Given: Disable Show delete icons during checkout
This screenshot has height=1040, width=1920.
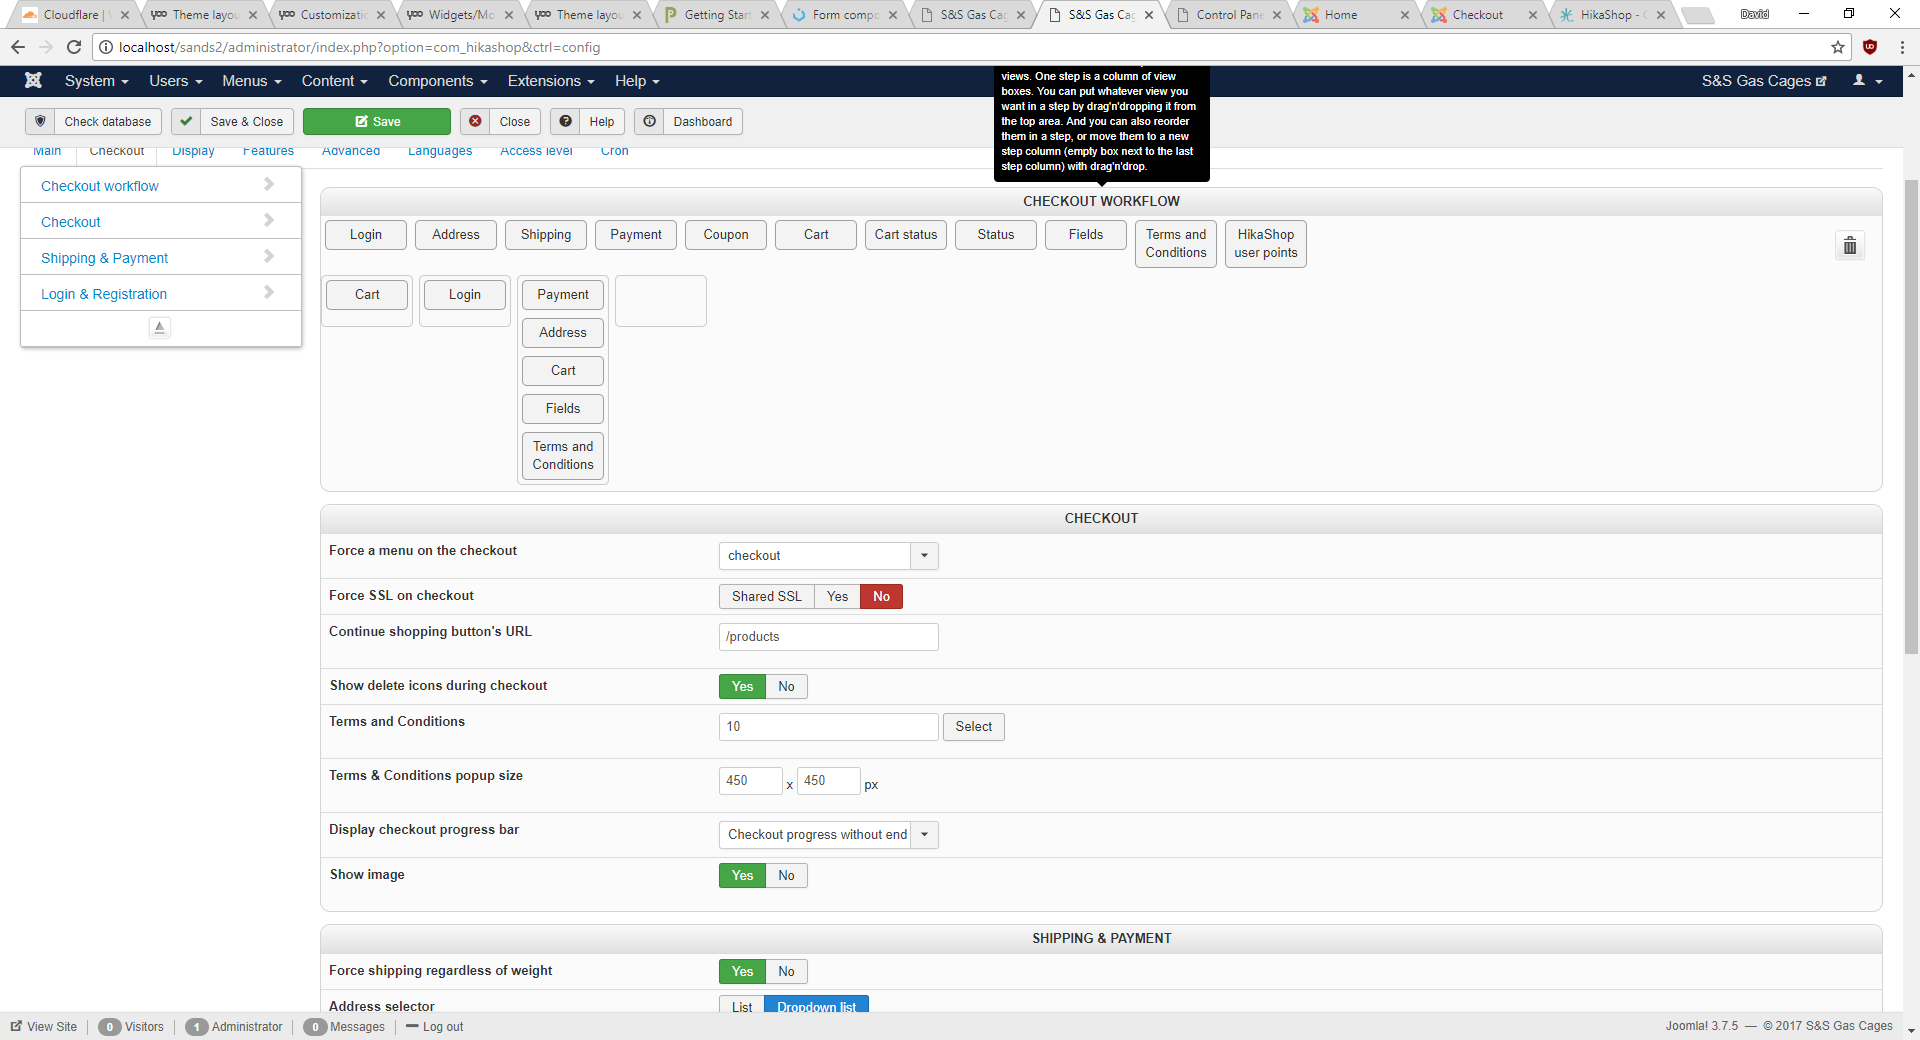Looking at the screenshot, I should point(787,687).
